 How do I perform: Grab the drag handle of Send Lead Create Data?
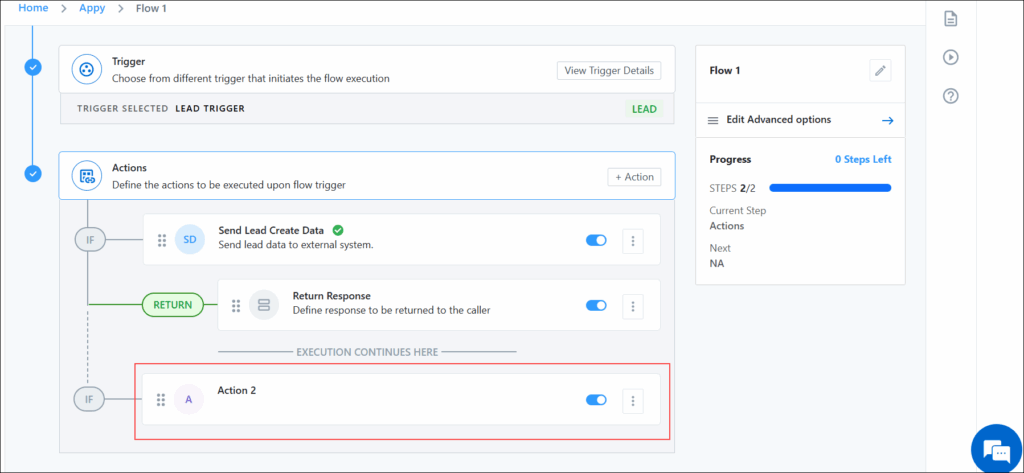[162, 240]
